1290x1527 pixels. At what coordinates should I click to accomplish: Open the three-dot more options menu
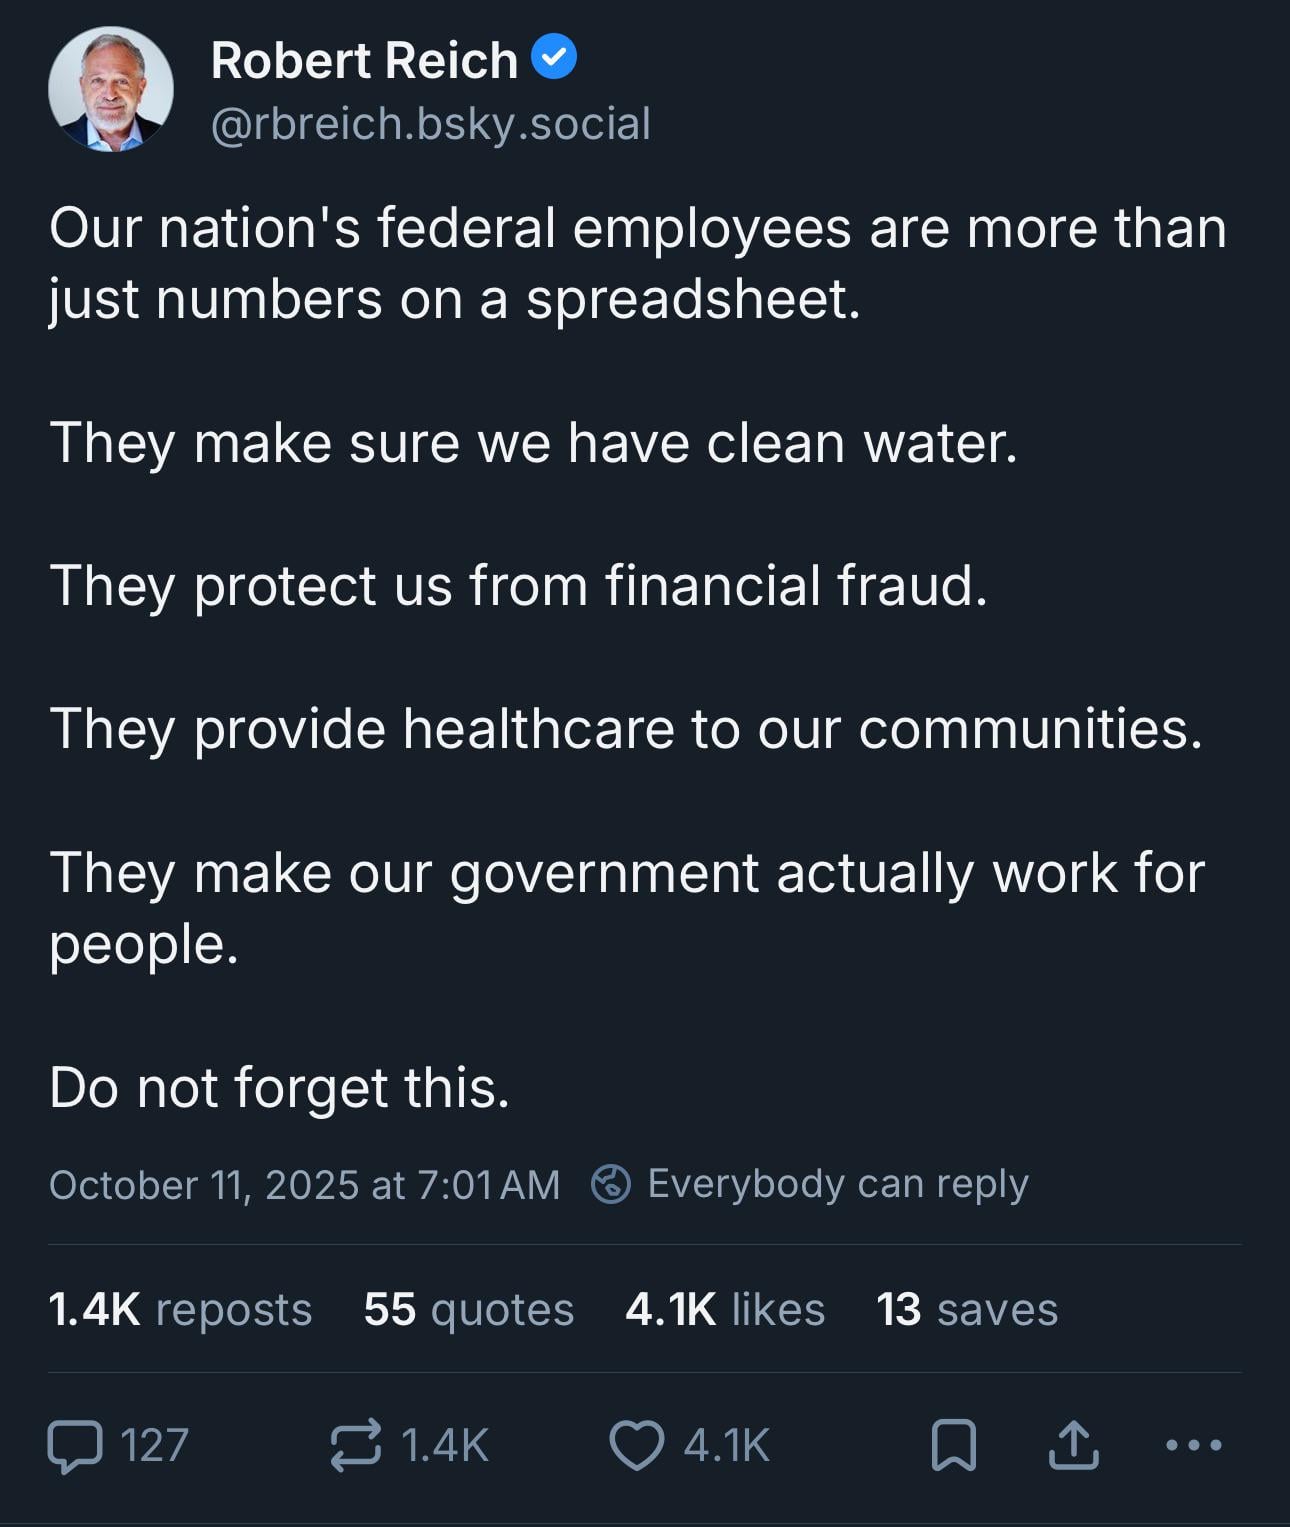click(1194, 1445)
